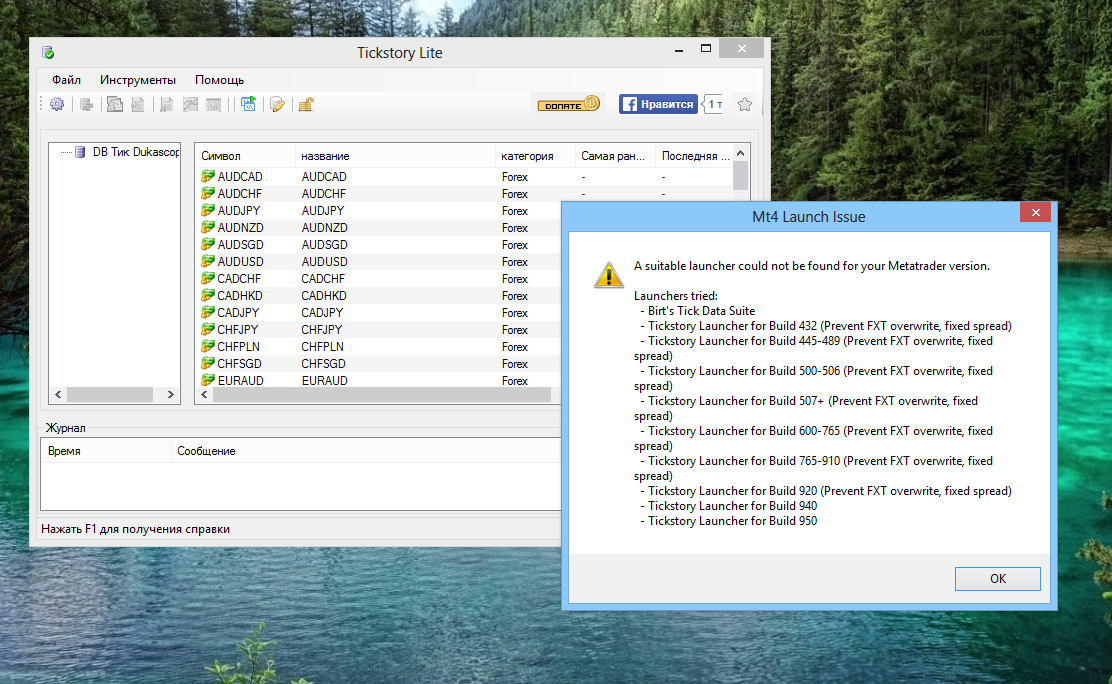Click the greyed bar chart toolbar icon
Screen dimensions: 1112x684
(167, 105)
